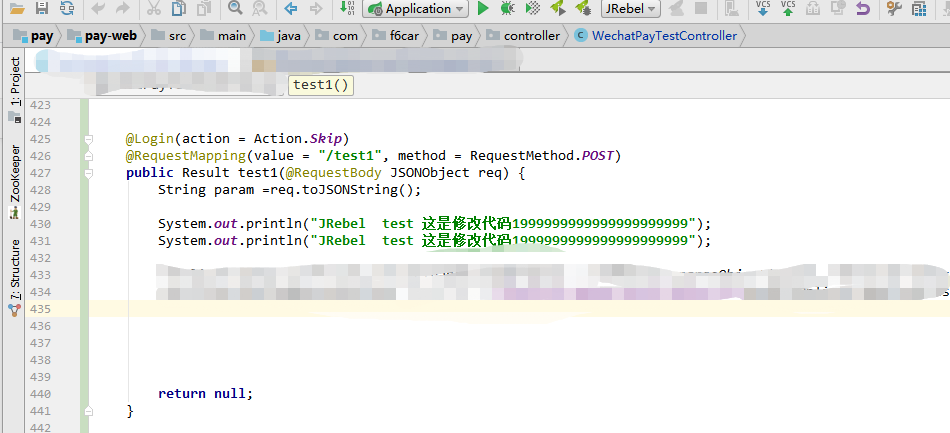The width and height of the screenshot is (950, 433).
Task: Debug with JRebel rocket bug icon
Action: [x=583, y=8]
